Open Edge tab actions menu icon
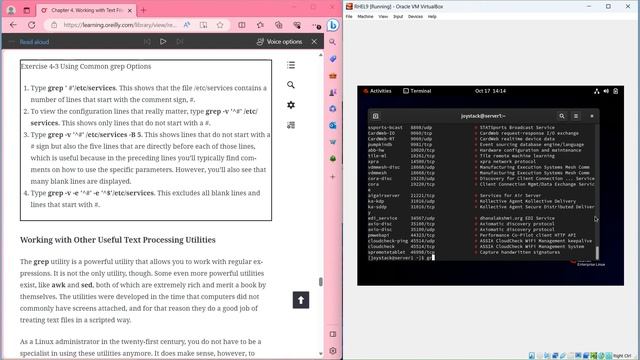This screenshot has height=360, width=640. [27, 10]
